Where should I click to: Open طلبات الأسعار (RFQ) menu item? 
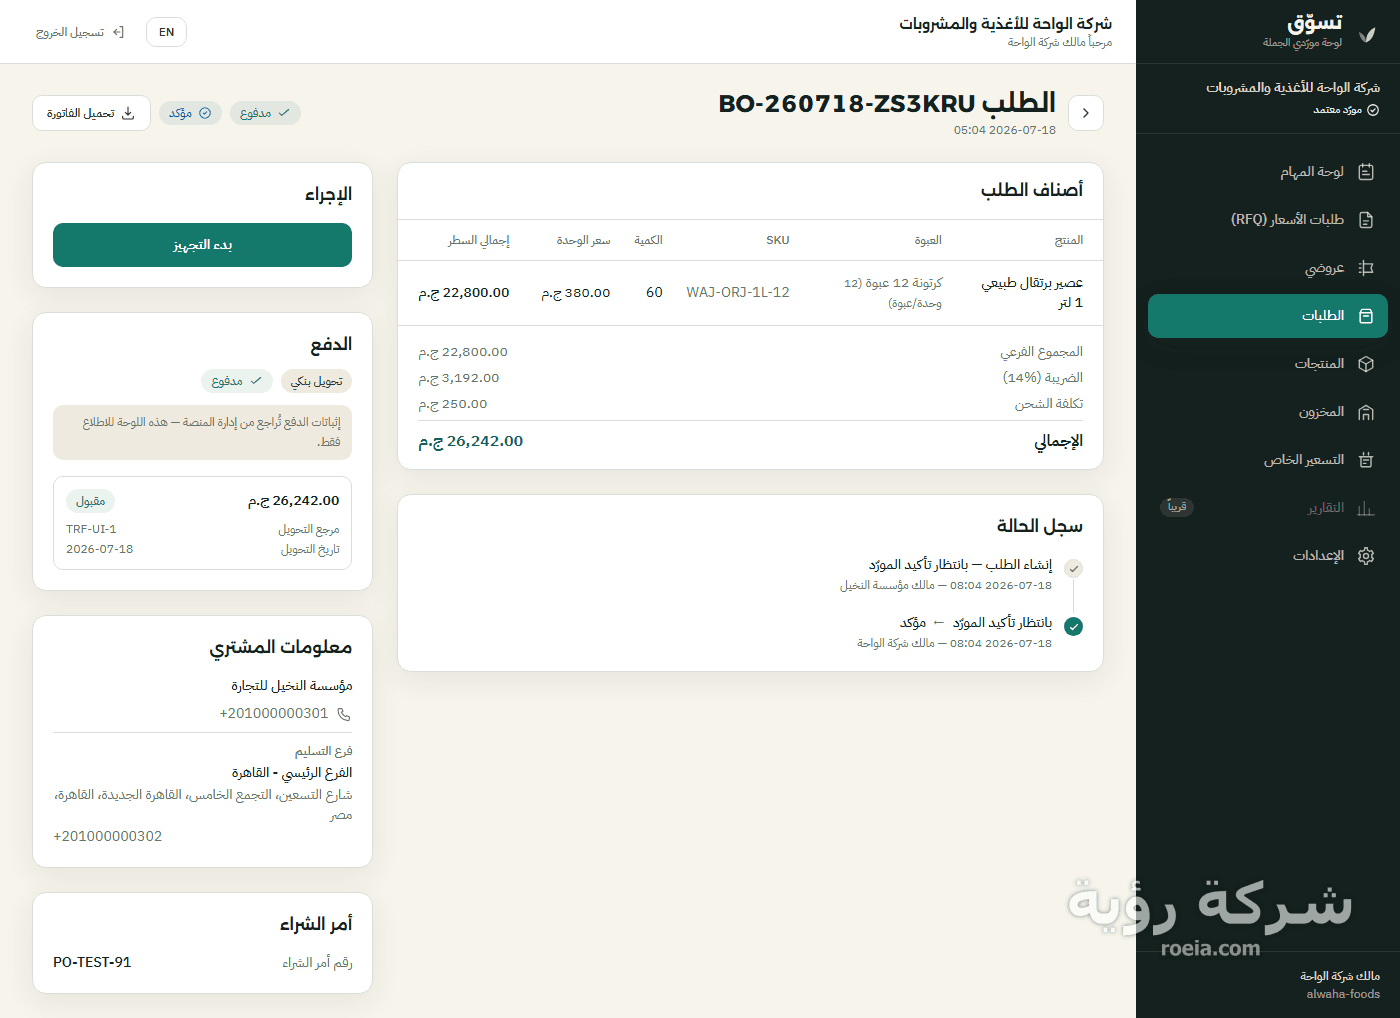pos(1268,220)
